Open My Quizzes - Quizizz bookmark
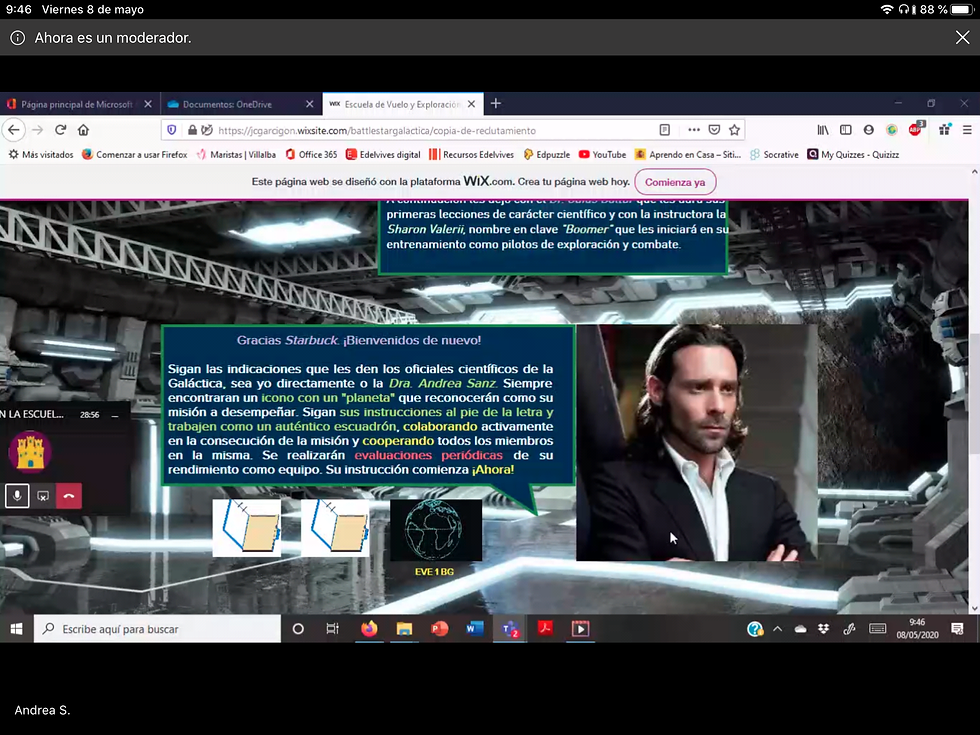980x735 pixels. pos(853,154)
